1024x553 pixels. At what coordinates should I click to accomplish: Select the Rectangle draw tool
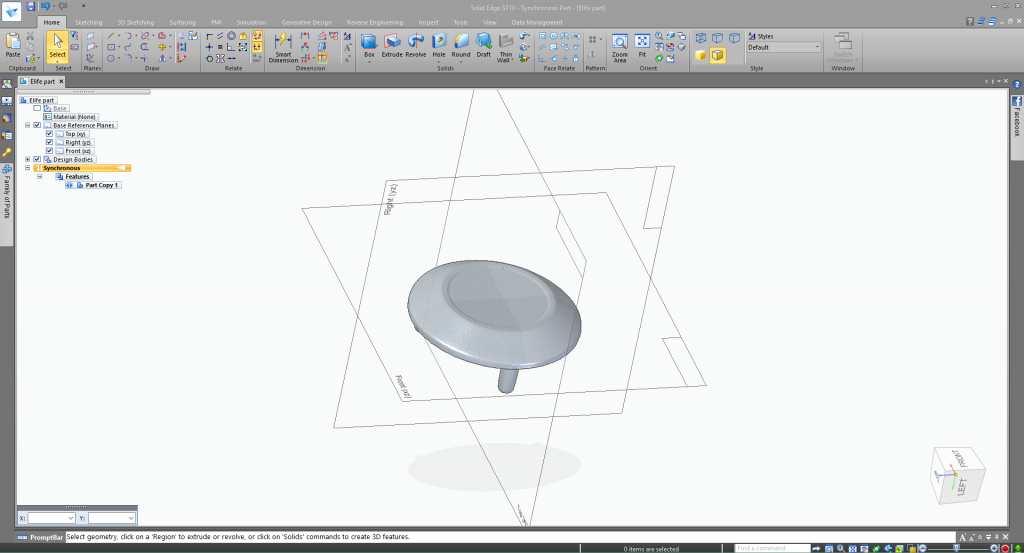tap(111, 47)
